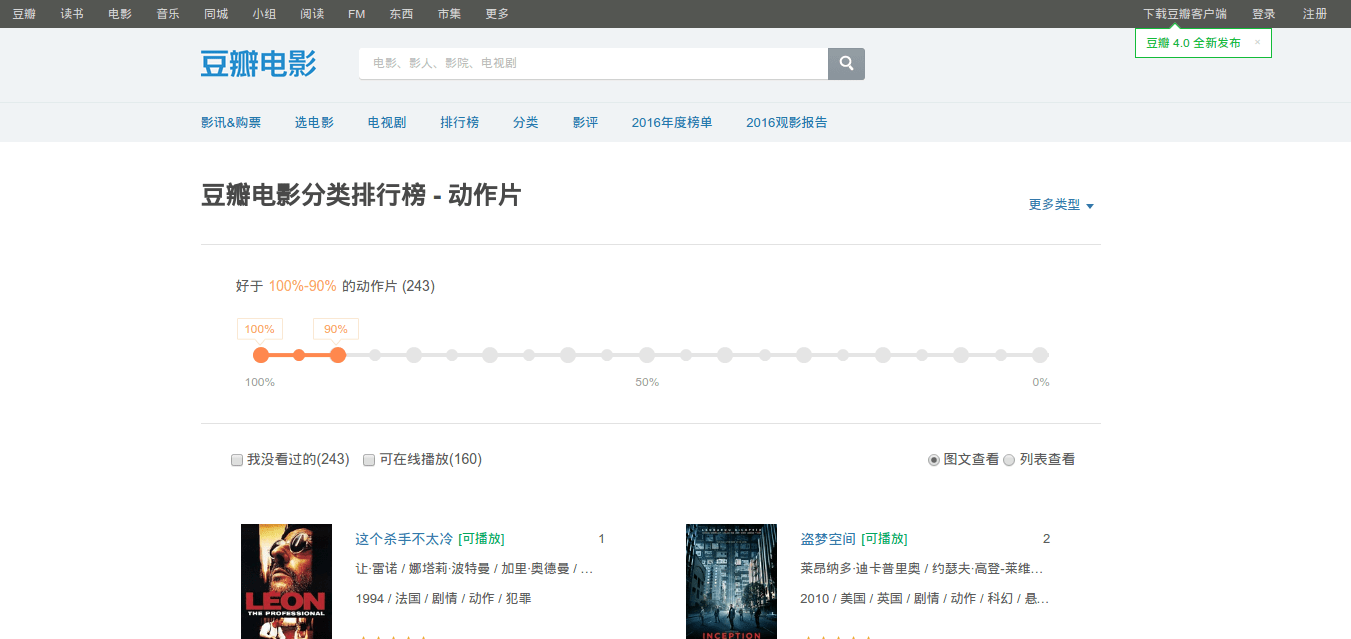Open the 排行榜 navigation tab

pyautogui.click(x=460, y=123)
